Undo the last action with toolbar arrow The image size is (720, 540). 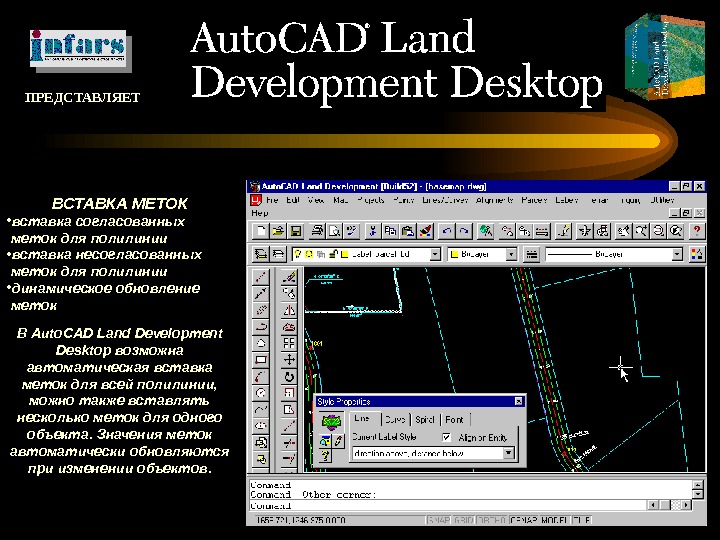point(447,231)
